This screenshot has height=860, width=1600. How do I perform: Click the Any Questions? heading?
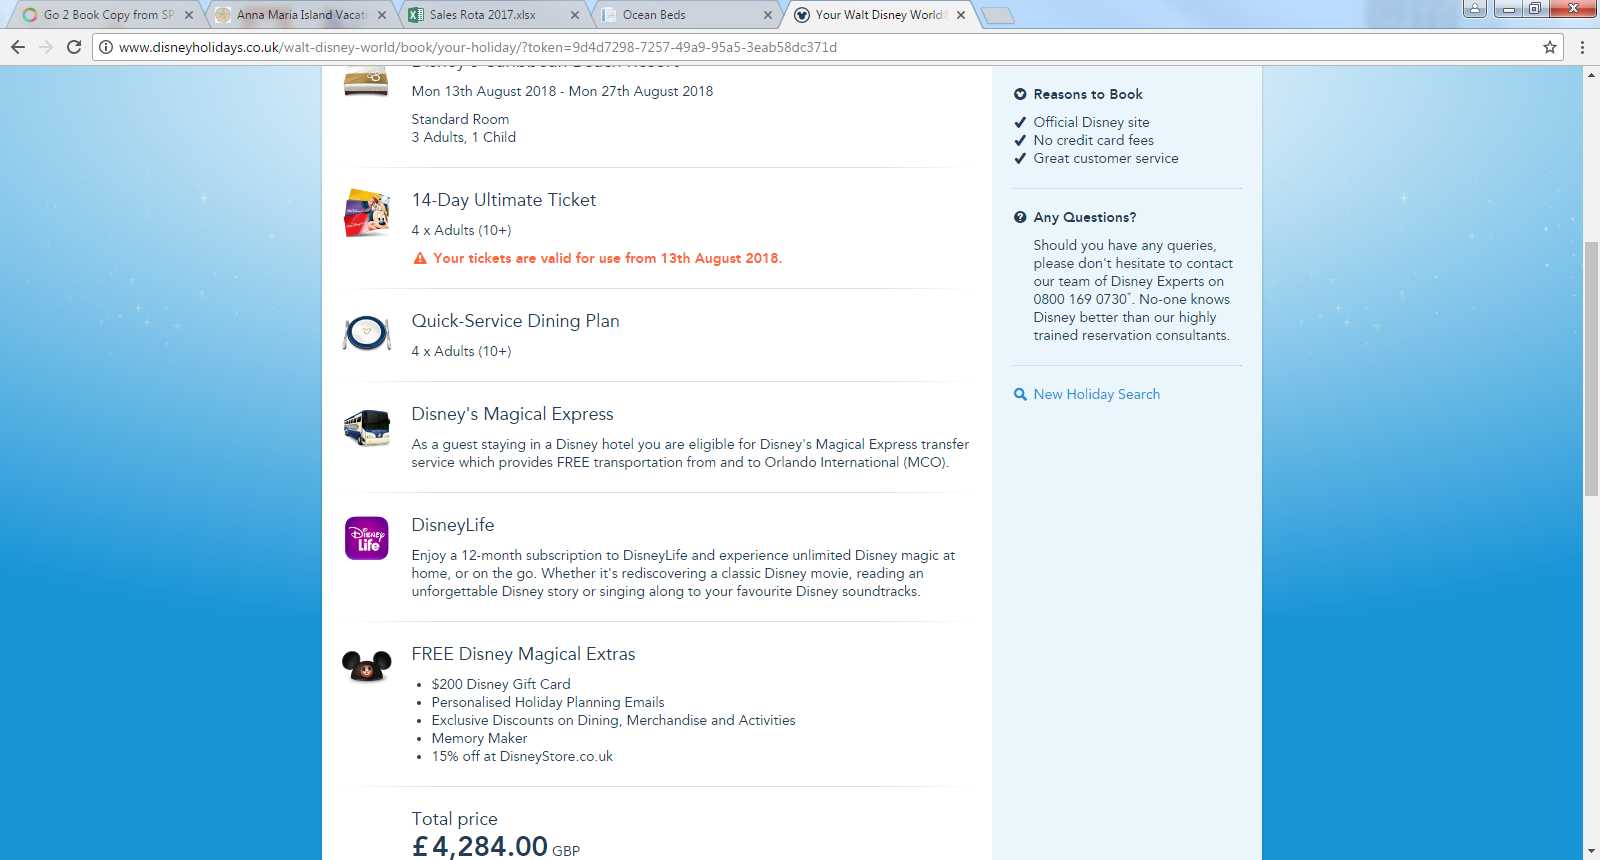[x=1085, y=217]
